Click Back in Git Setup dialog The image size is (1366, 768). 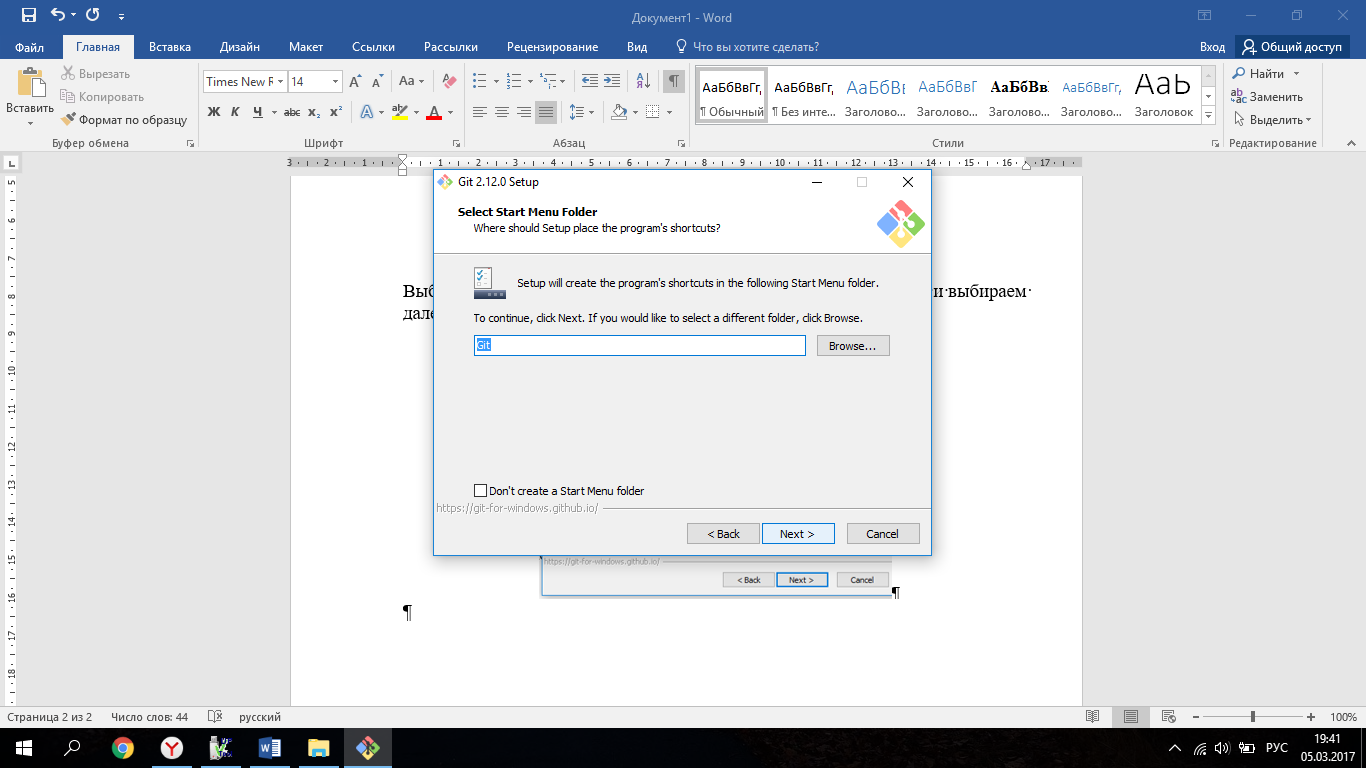tap(723, 534)
